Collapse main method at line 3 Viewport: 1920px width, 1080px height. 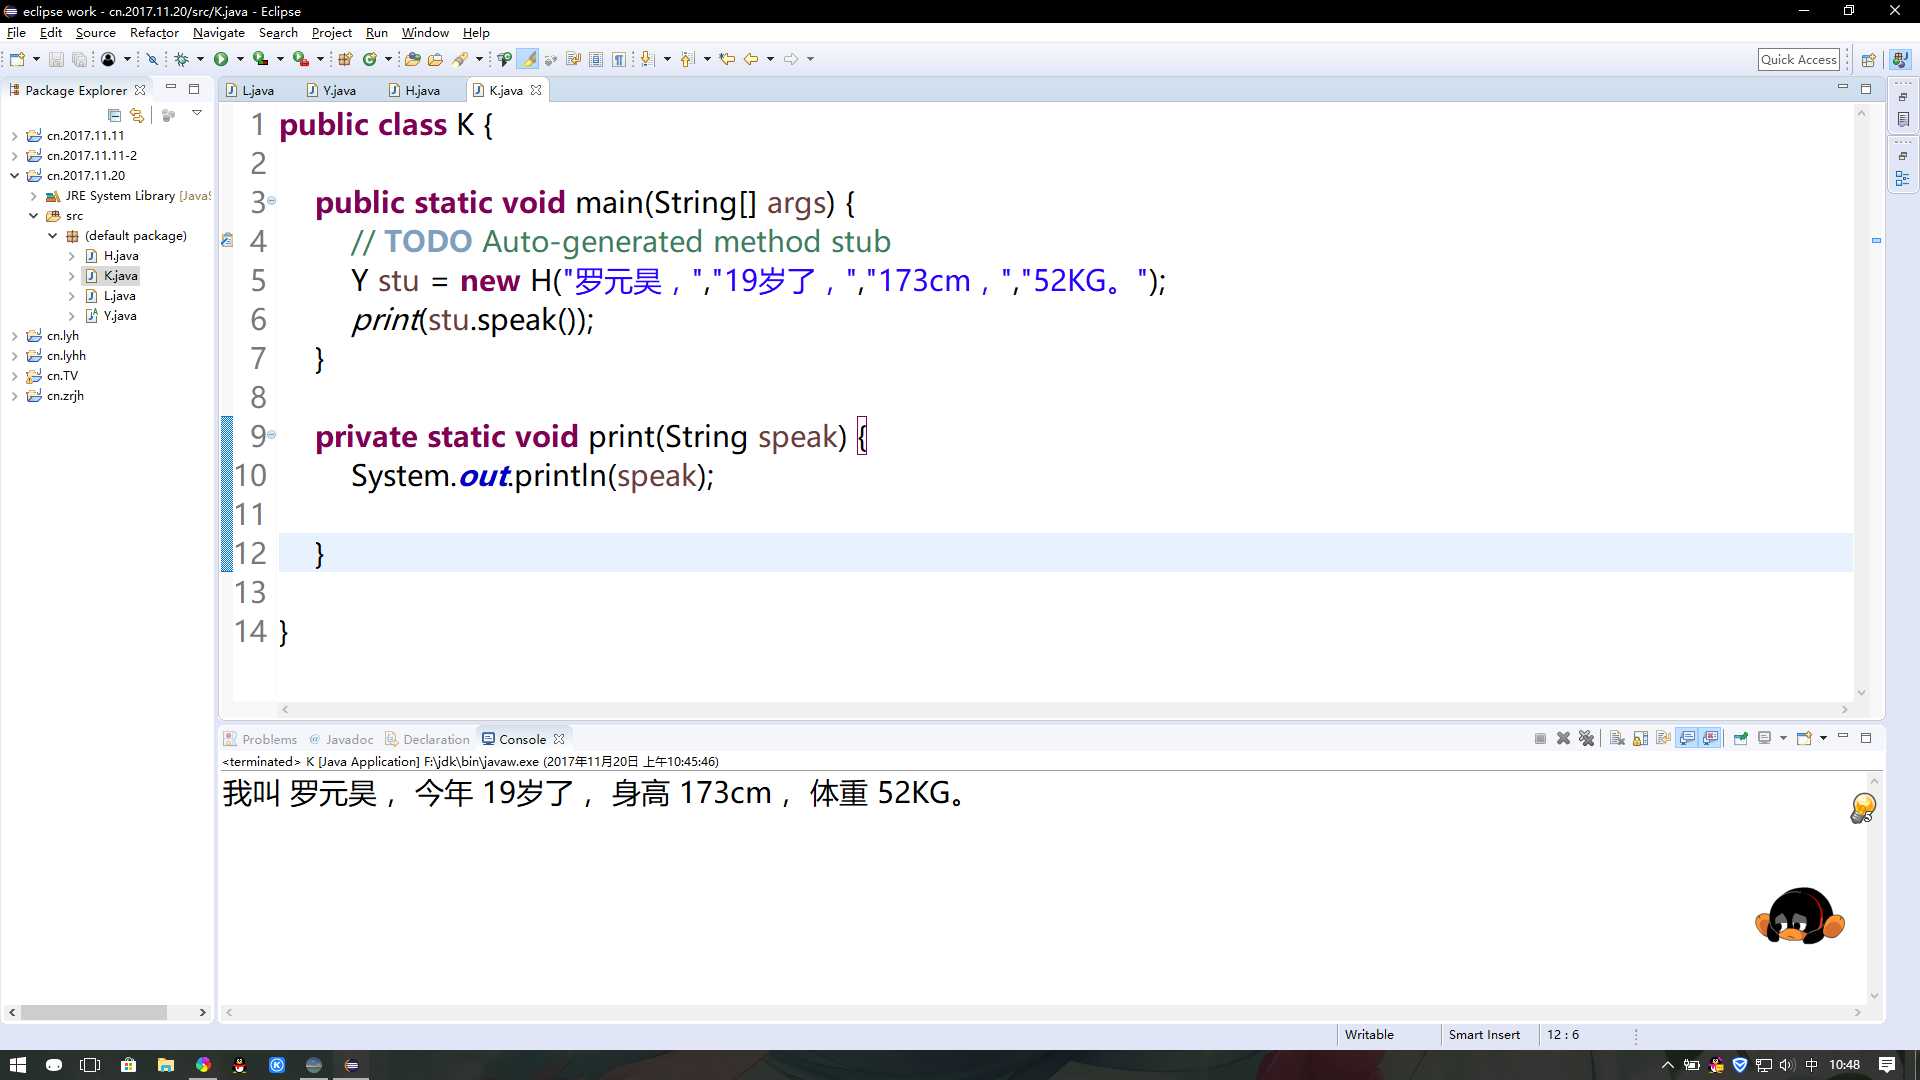click(271, 201)
